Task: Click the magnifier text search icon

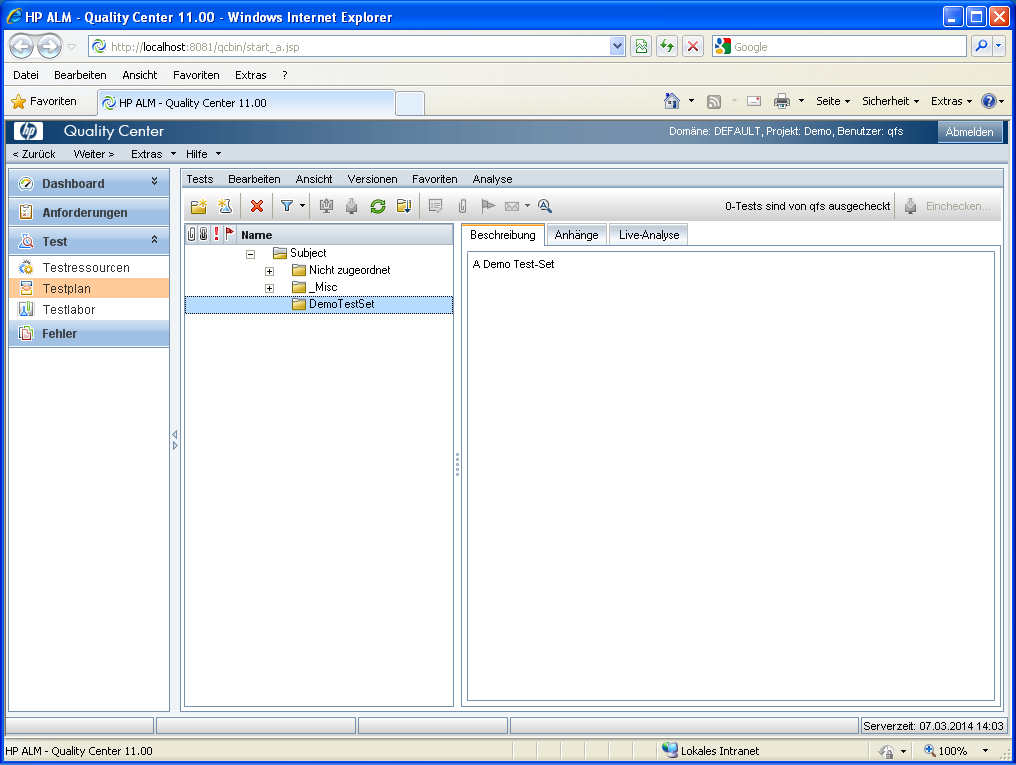Action: 545,206
